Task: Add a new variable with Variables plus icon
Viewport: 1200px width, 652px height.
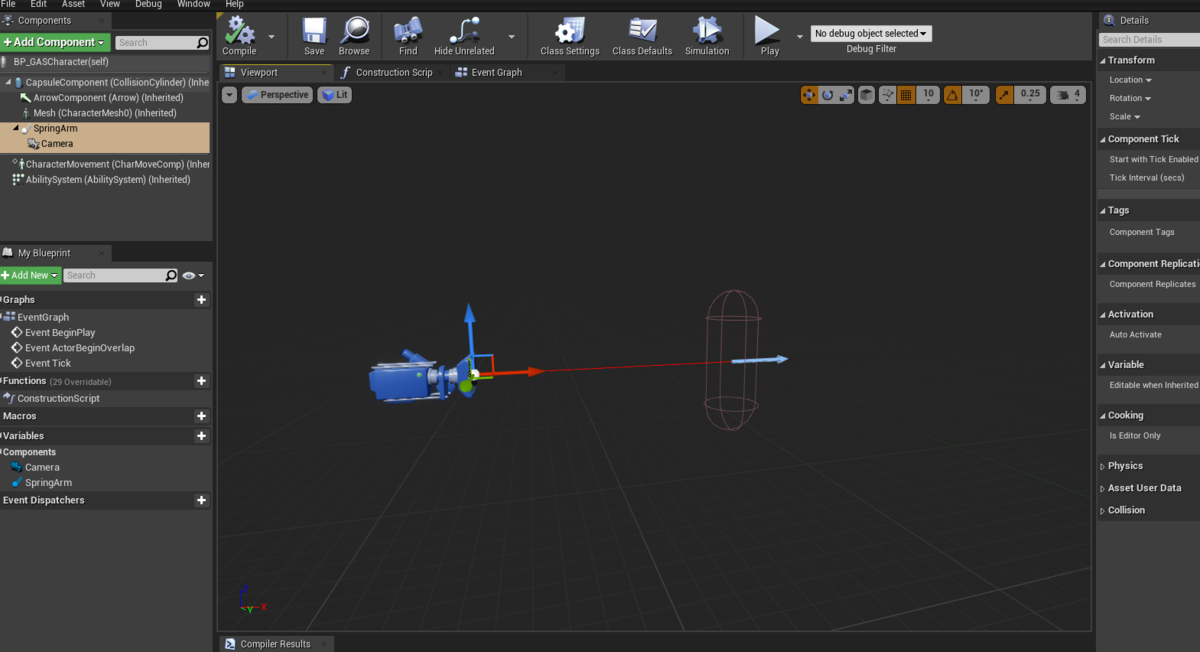Action: (201, 436)
